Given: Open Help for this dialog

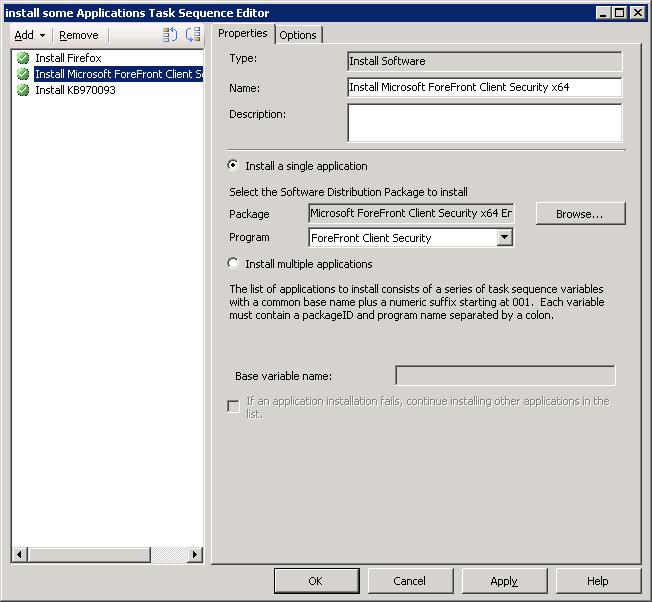Looking at the screenshot, I should [x=598, y=581].
